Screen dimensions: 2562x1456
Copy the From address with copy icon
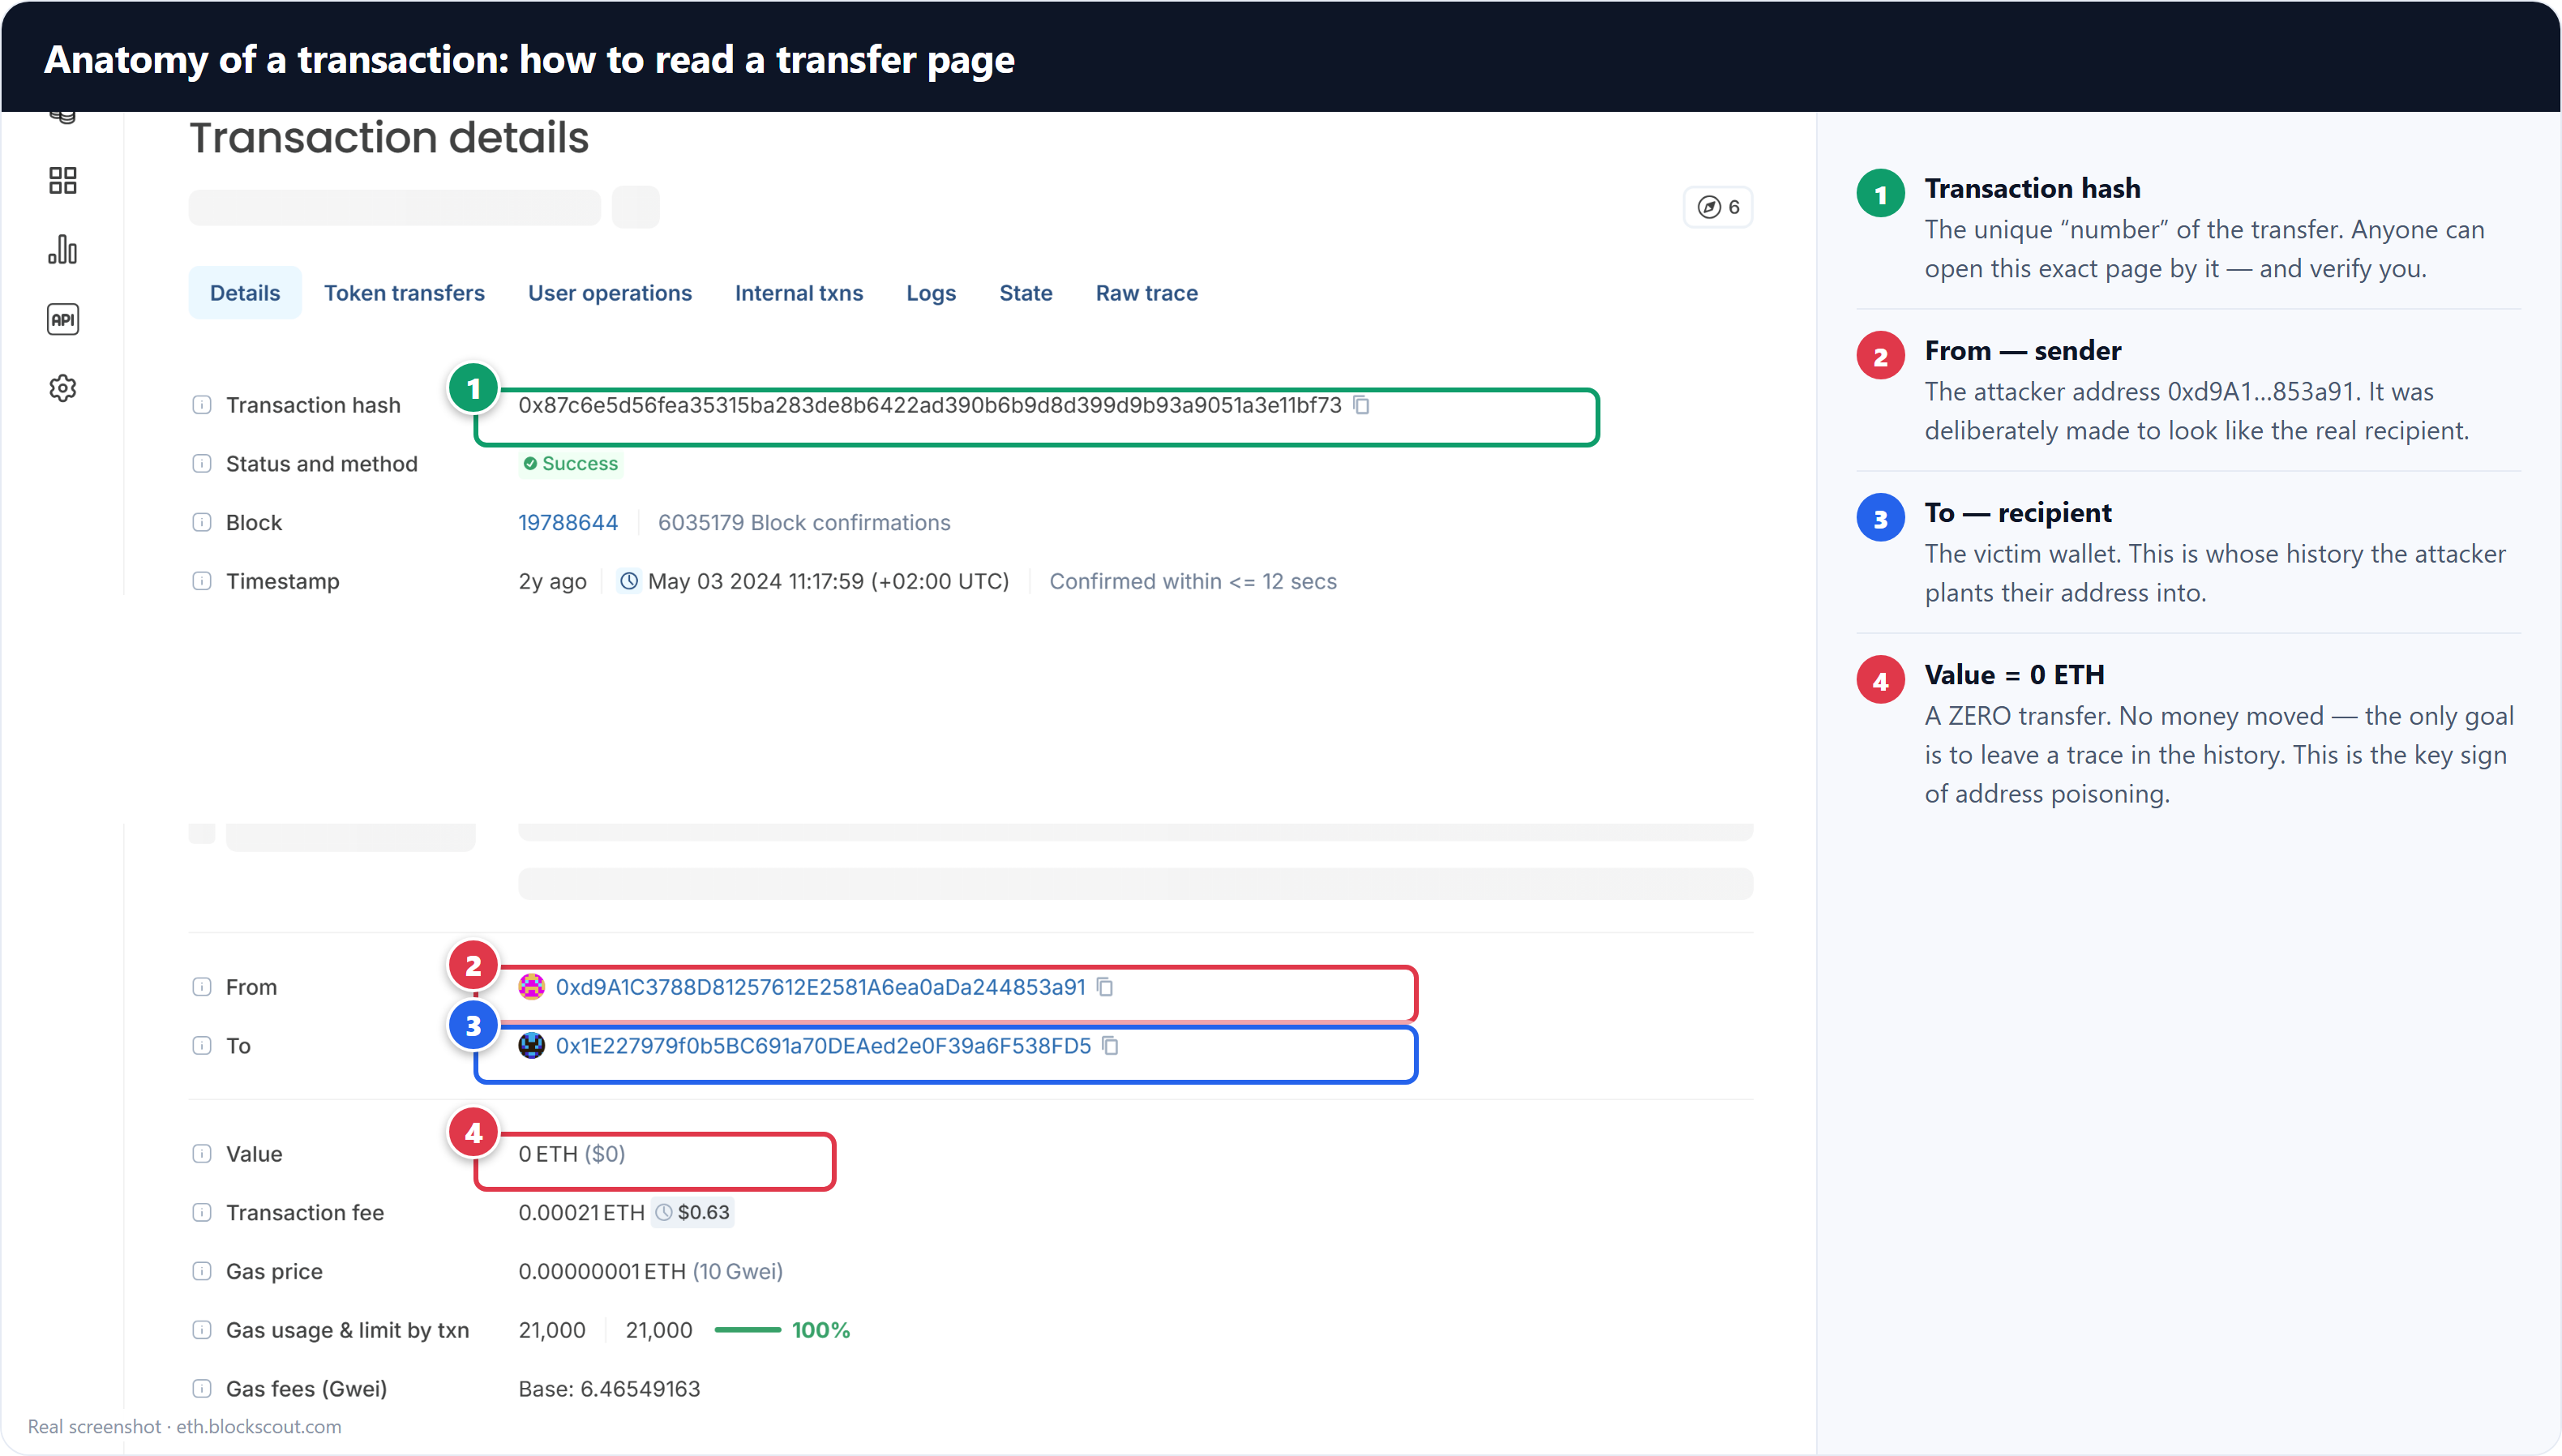coord(1105,987)
